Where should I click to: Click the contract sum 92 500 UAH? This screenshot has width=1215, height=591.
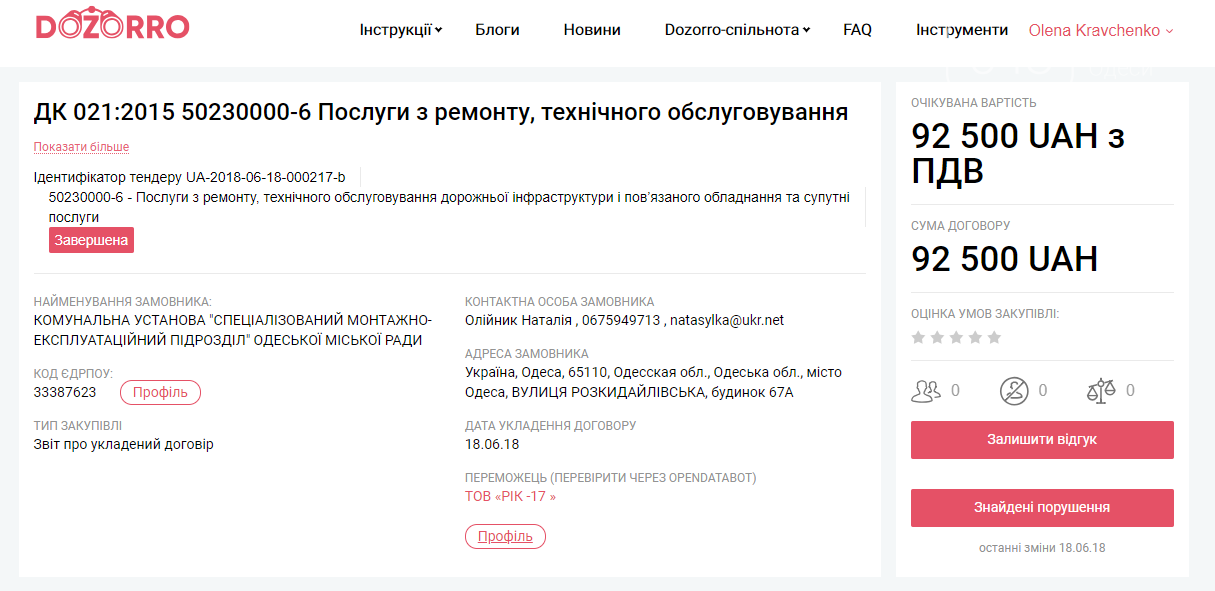1005,259
